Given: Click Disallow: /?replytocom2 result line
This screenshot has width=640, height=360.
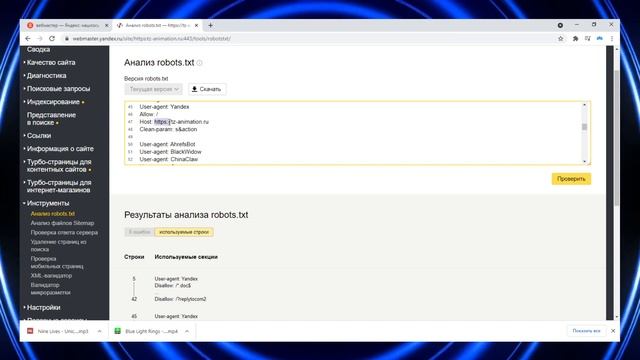Looking at the screenshot, I should [180, 299].
